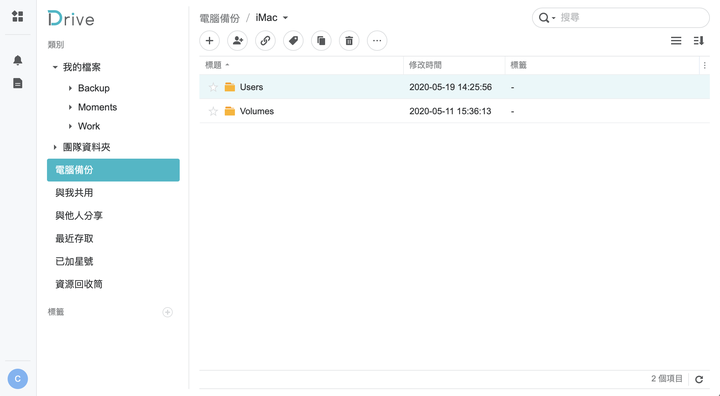Screen dimensions: 720x396
Task: Click the tag label icon
Action: tap(293, 41)
